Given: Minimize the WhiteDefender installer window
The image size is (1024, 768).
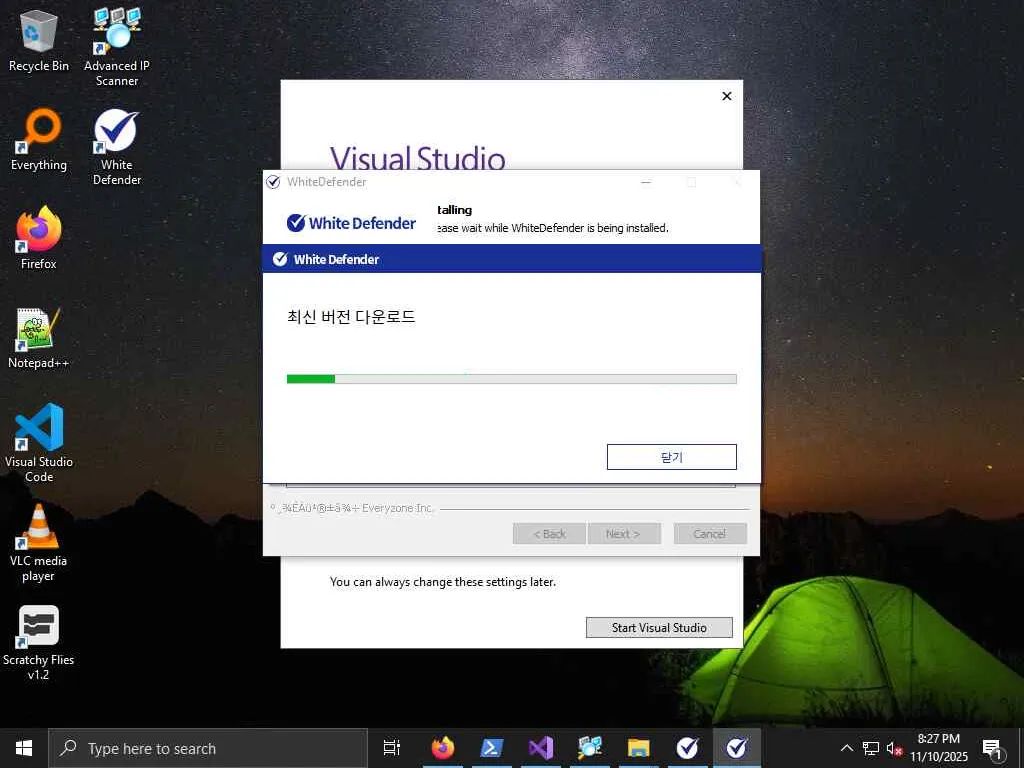Looking at the screenshot, I should (646, 182).
